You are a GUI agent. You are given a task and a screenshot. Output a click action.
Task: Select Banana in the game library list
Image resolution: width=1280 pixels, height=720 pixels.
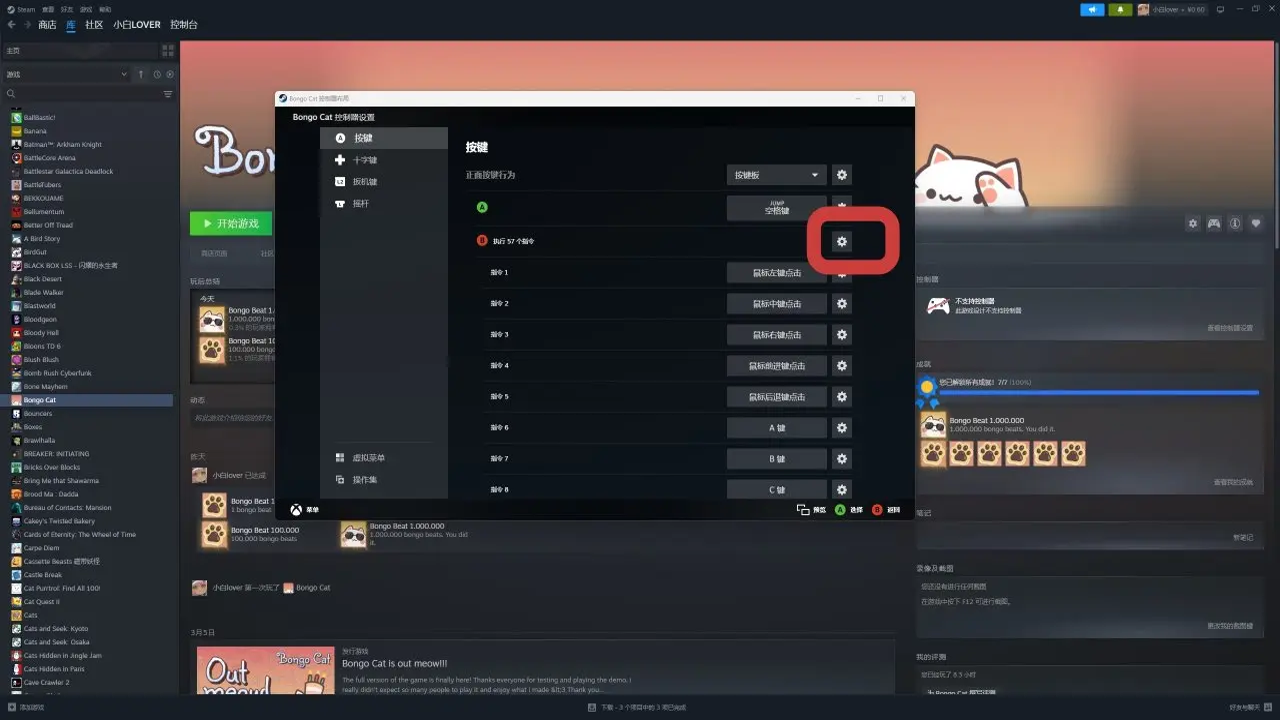click(x=35, y=131)
